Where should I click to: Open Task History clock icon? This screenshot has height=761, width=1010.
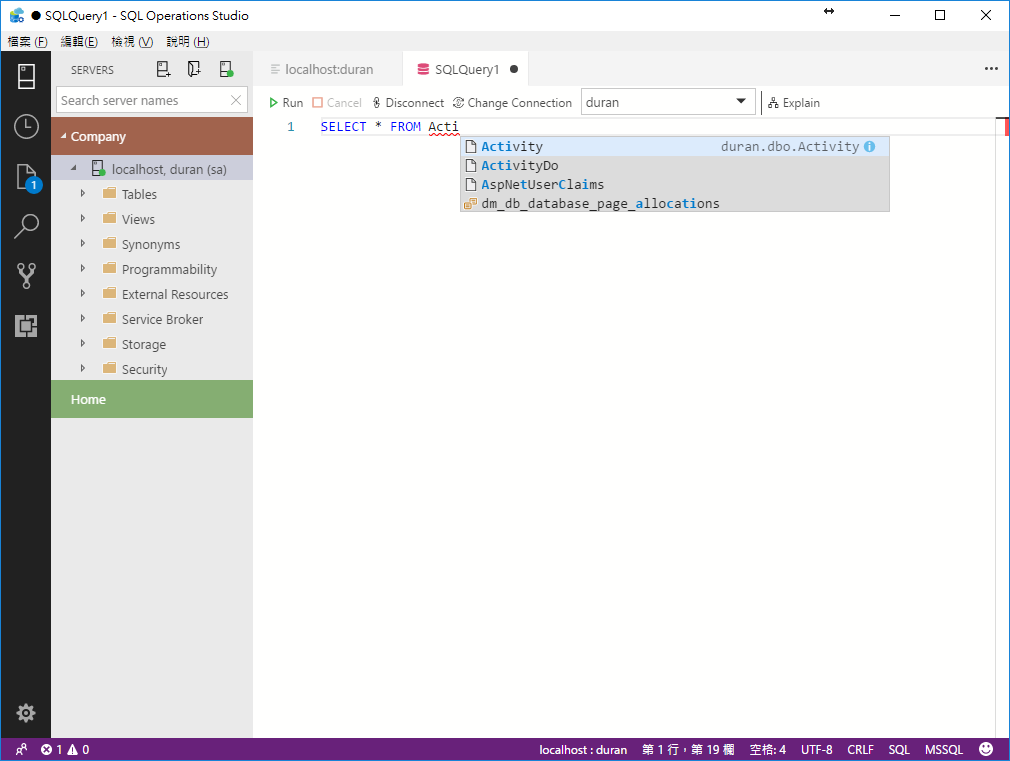coord(26,126)
